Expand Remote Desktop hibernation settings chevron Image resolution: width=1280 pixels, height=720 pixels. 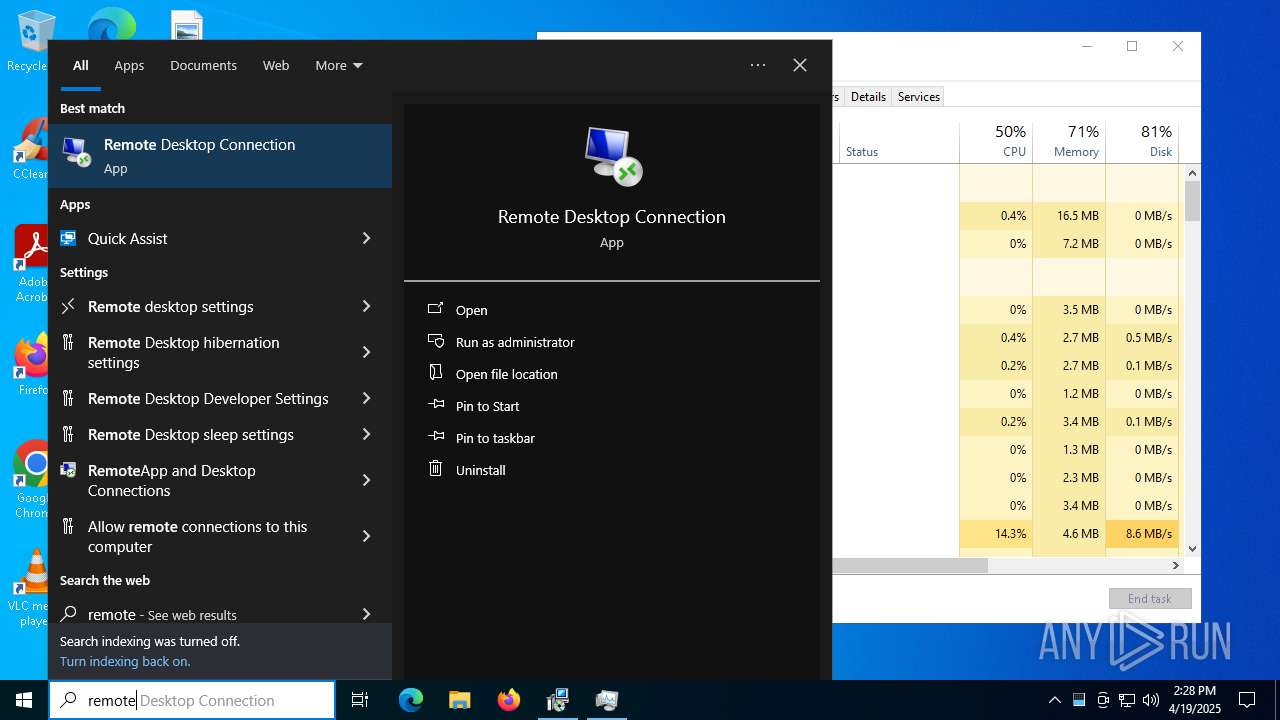pyautogui.click(x=366, y=352)
